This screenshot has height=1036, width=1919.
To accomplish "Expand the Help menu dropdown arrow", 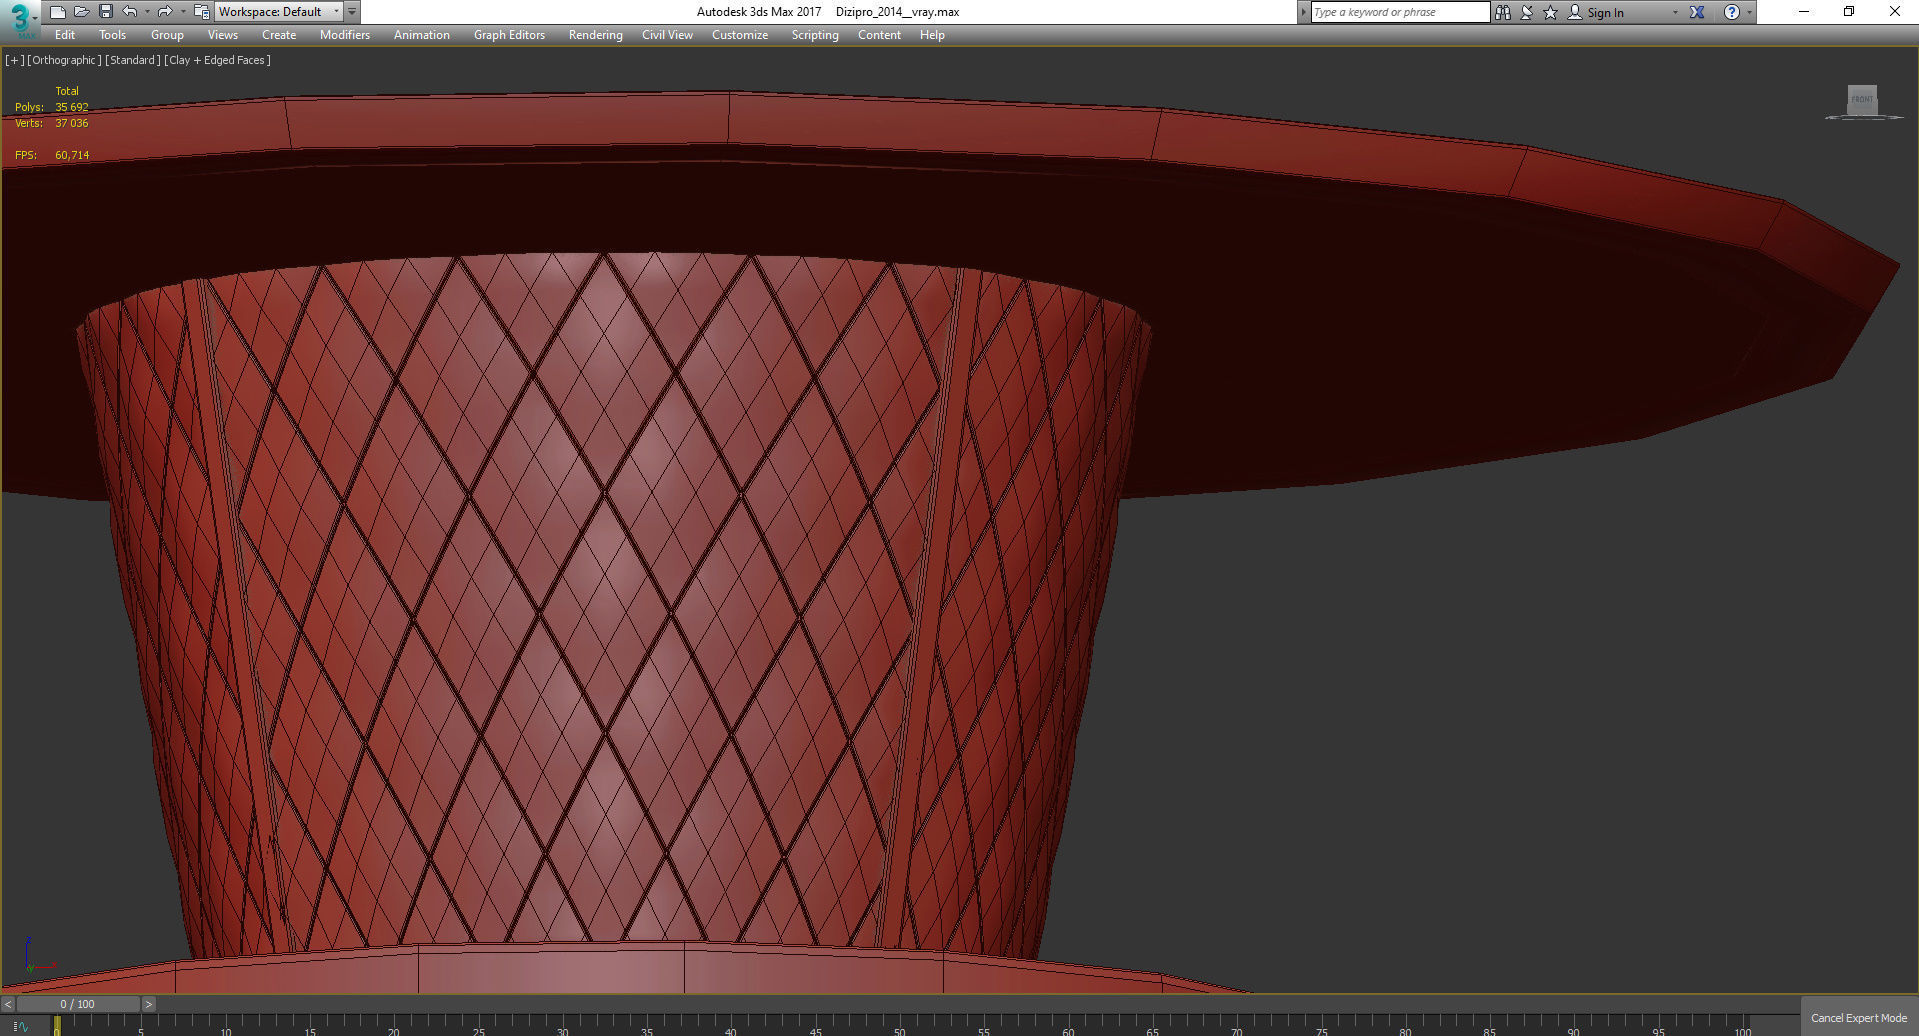I will pos(1749,12).
